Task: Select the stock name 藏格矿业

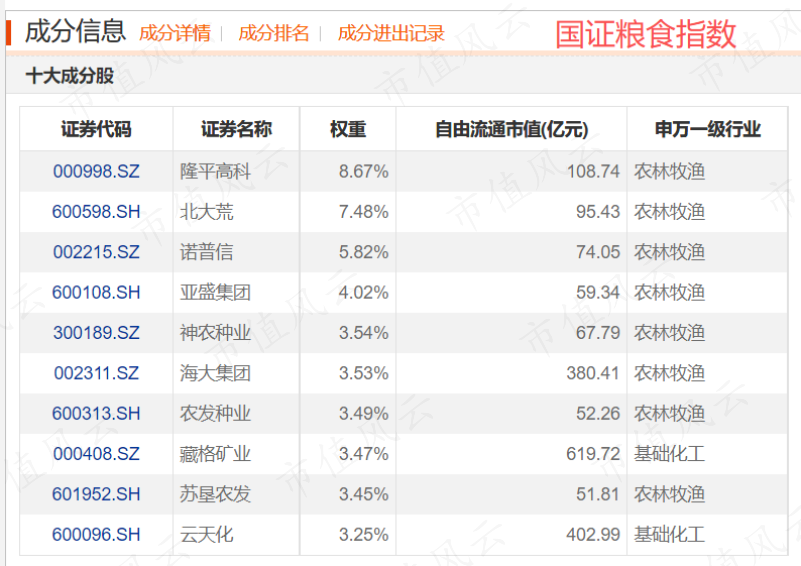Action: [215, 454]
